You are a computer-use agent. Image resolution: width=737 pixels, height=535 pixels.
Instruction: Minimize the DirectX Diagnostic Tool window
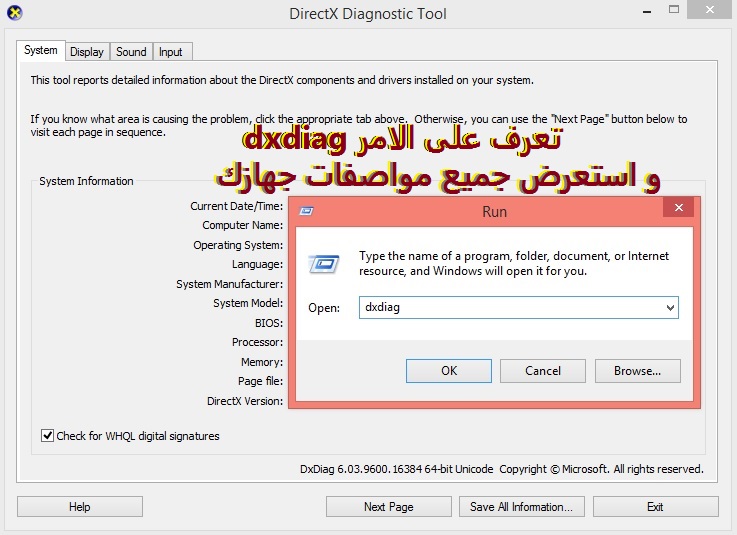tap(647, 11)
